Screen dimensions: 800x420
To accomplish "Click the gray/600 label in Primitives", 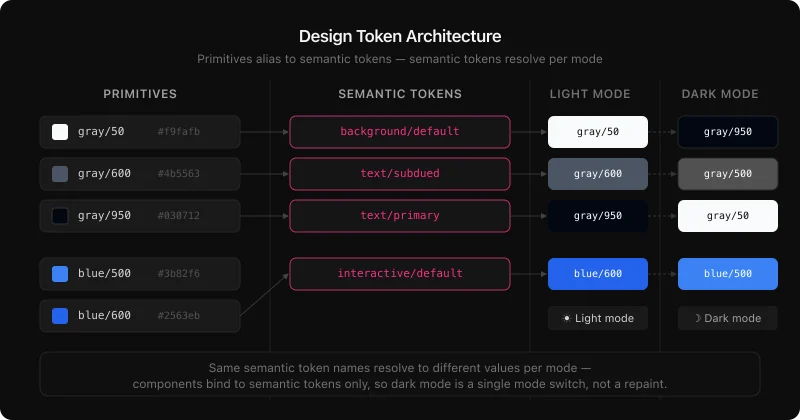I will 104,174.
